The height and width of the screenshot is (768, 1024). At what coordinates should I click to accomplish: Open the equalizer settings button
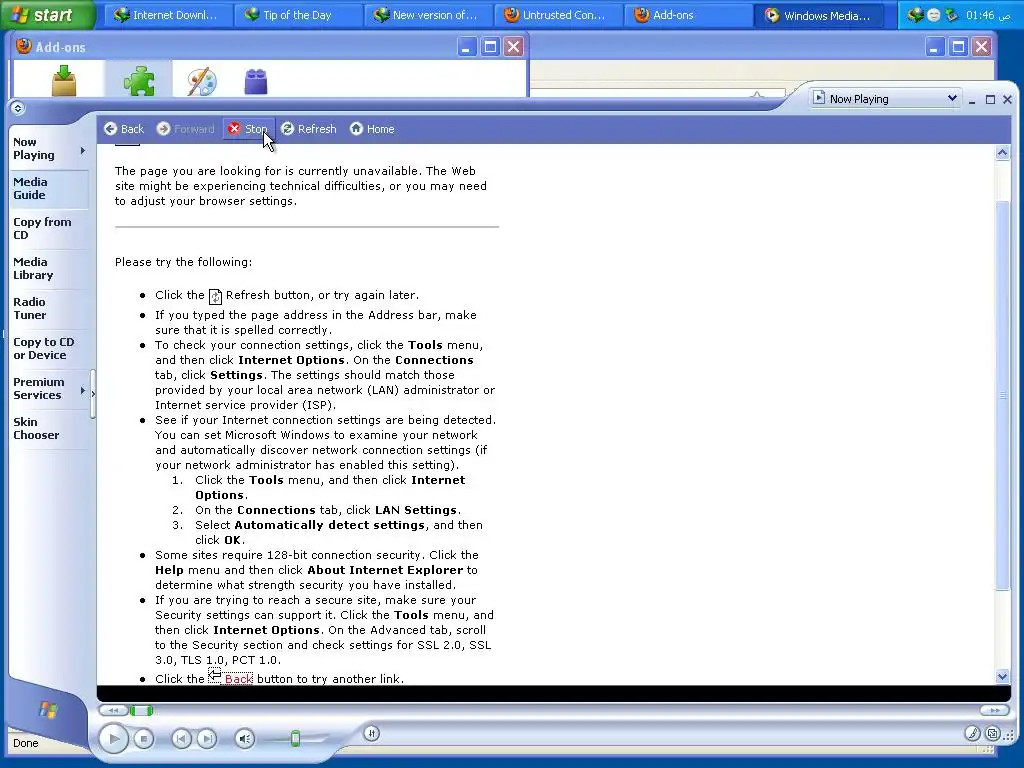click(x=372, y=733)
